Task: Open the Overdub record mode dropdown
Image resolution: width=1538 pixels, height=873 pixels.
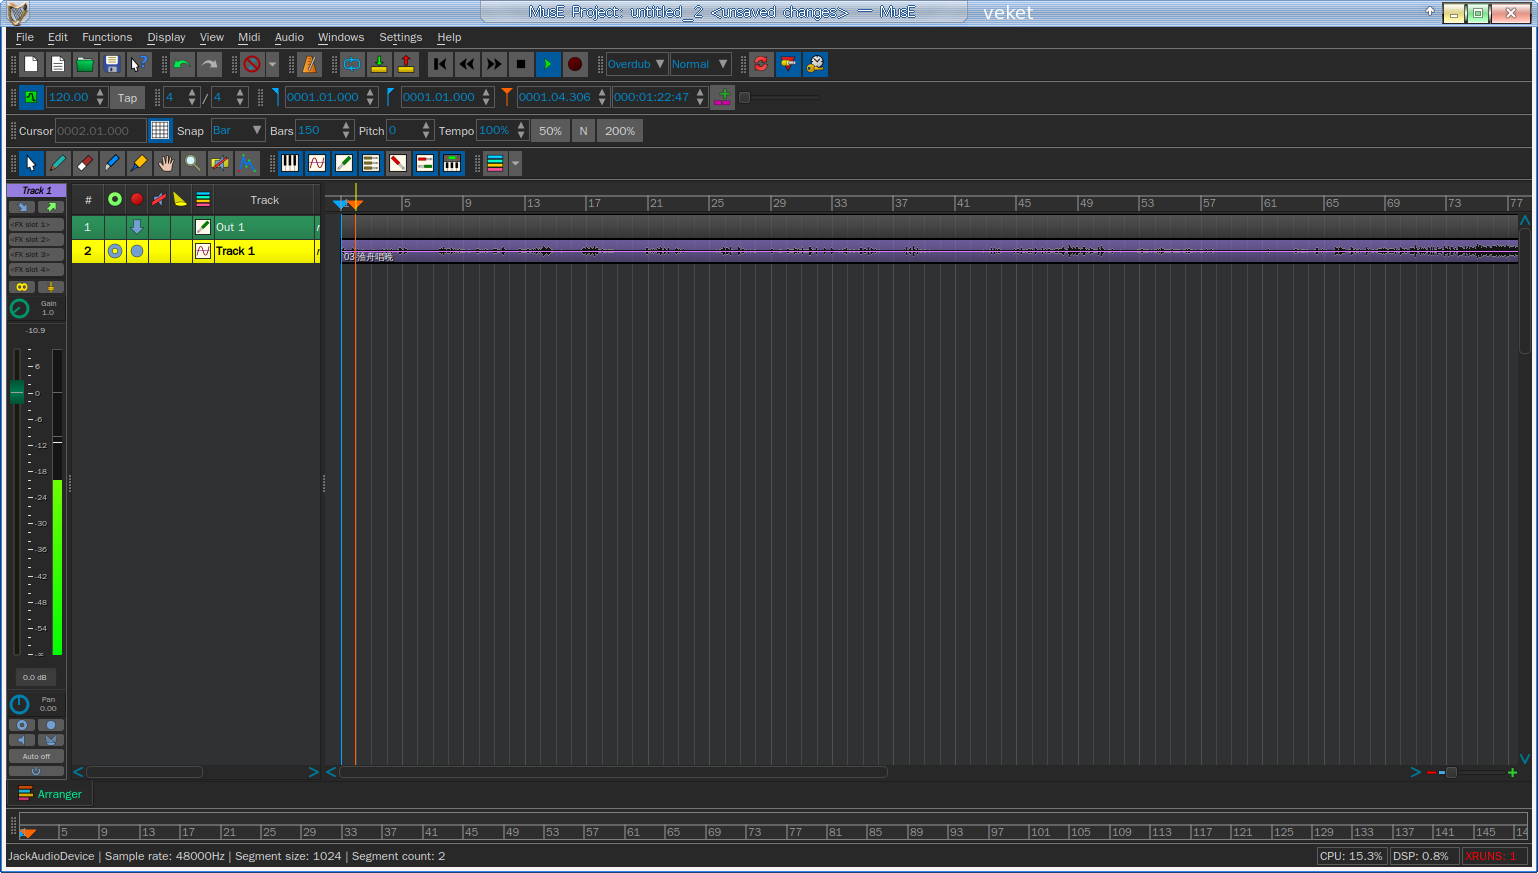Action: click(637, 64)
